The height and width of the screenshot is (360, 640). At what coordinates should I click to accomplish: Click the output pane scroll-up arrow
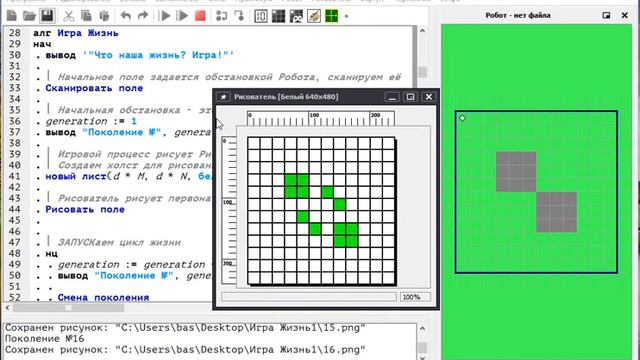[422, 328]
